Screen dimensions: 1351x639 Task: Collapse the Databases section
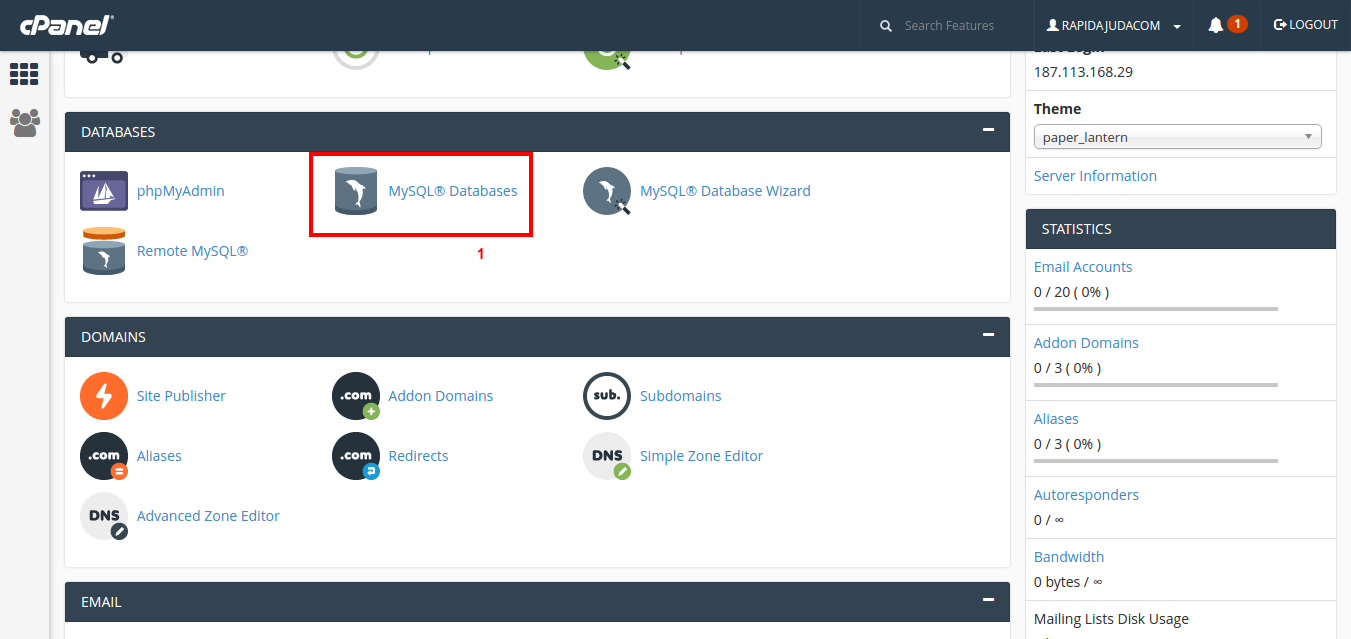988,130
